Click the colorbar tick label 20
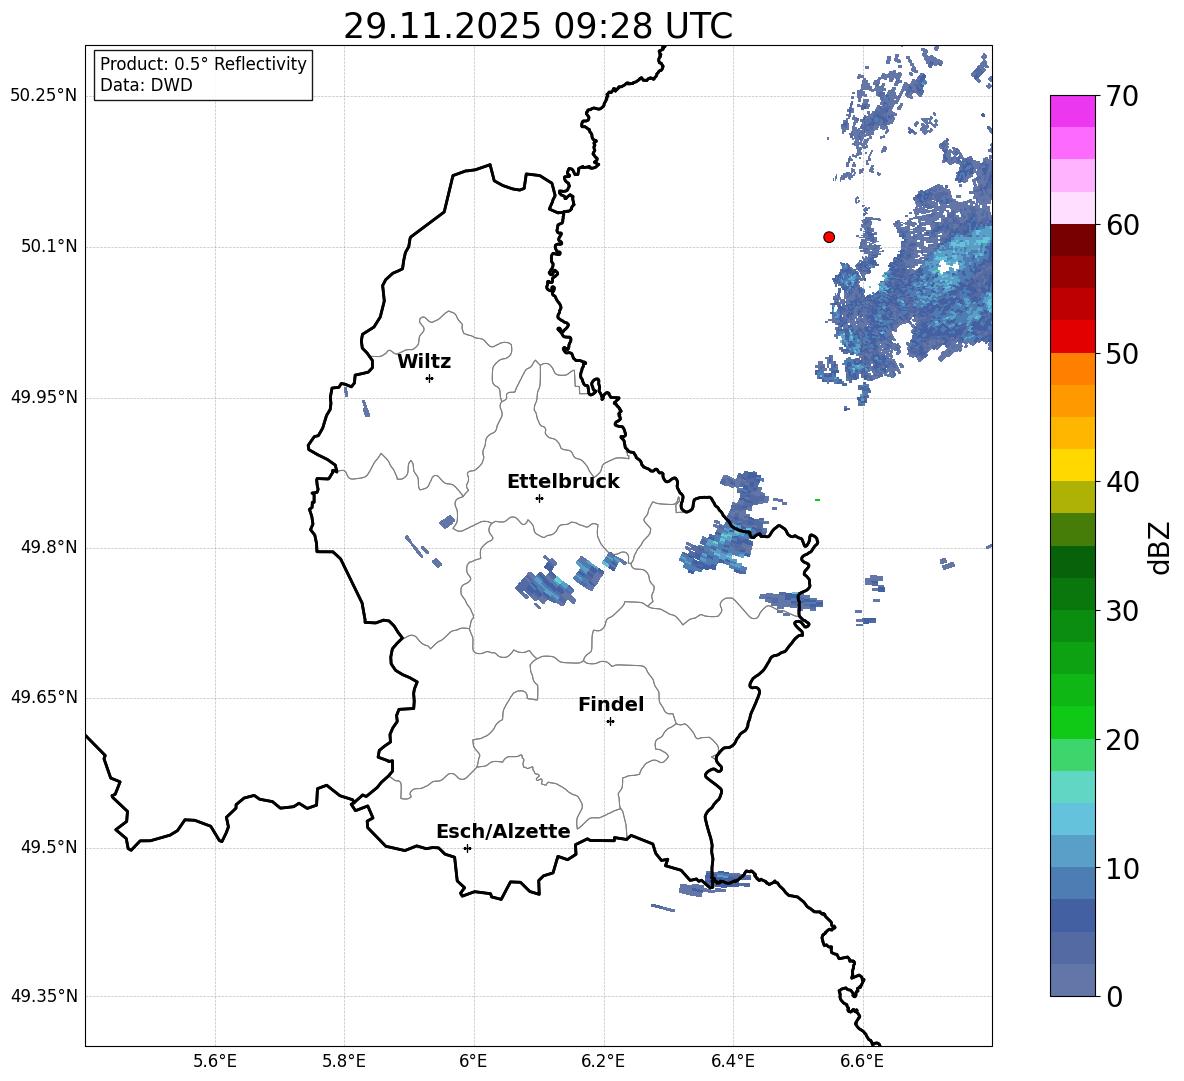 point(1122,740)
